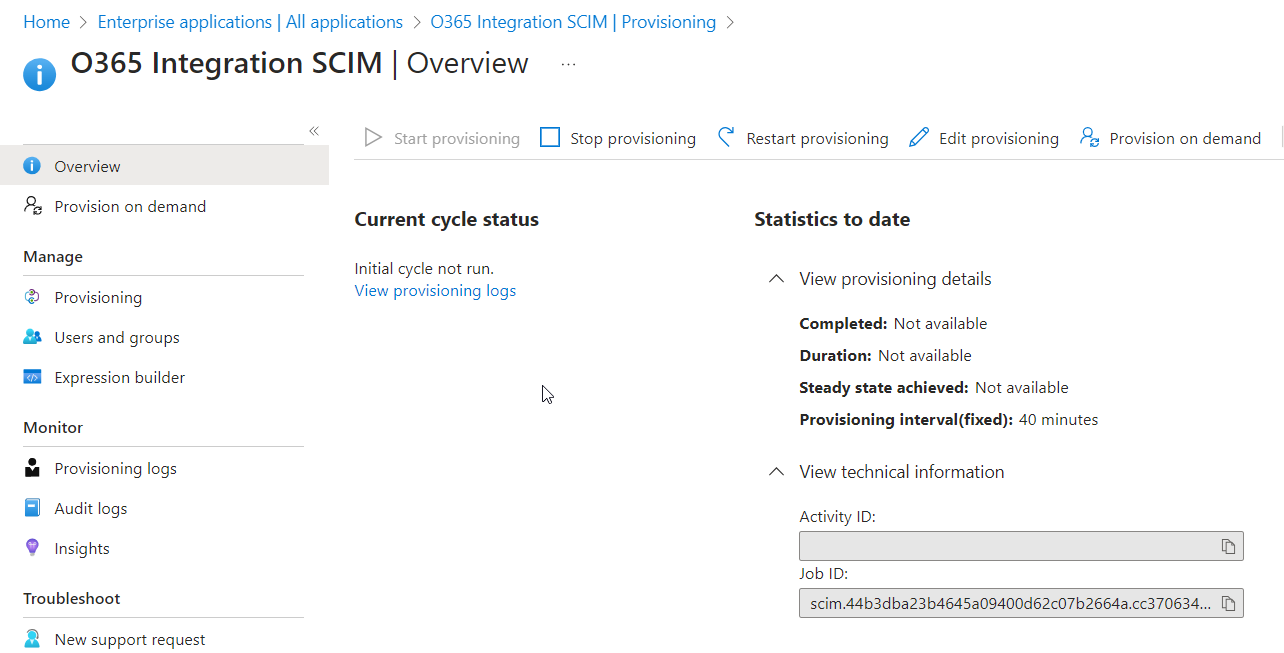Click the Insights lightbulb icon in sidebar
The height and width of the screenshot is (653, 1284).
(33, 548)
